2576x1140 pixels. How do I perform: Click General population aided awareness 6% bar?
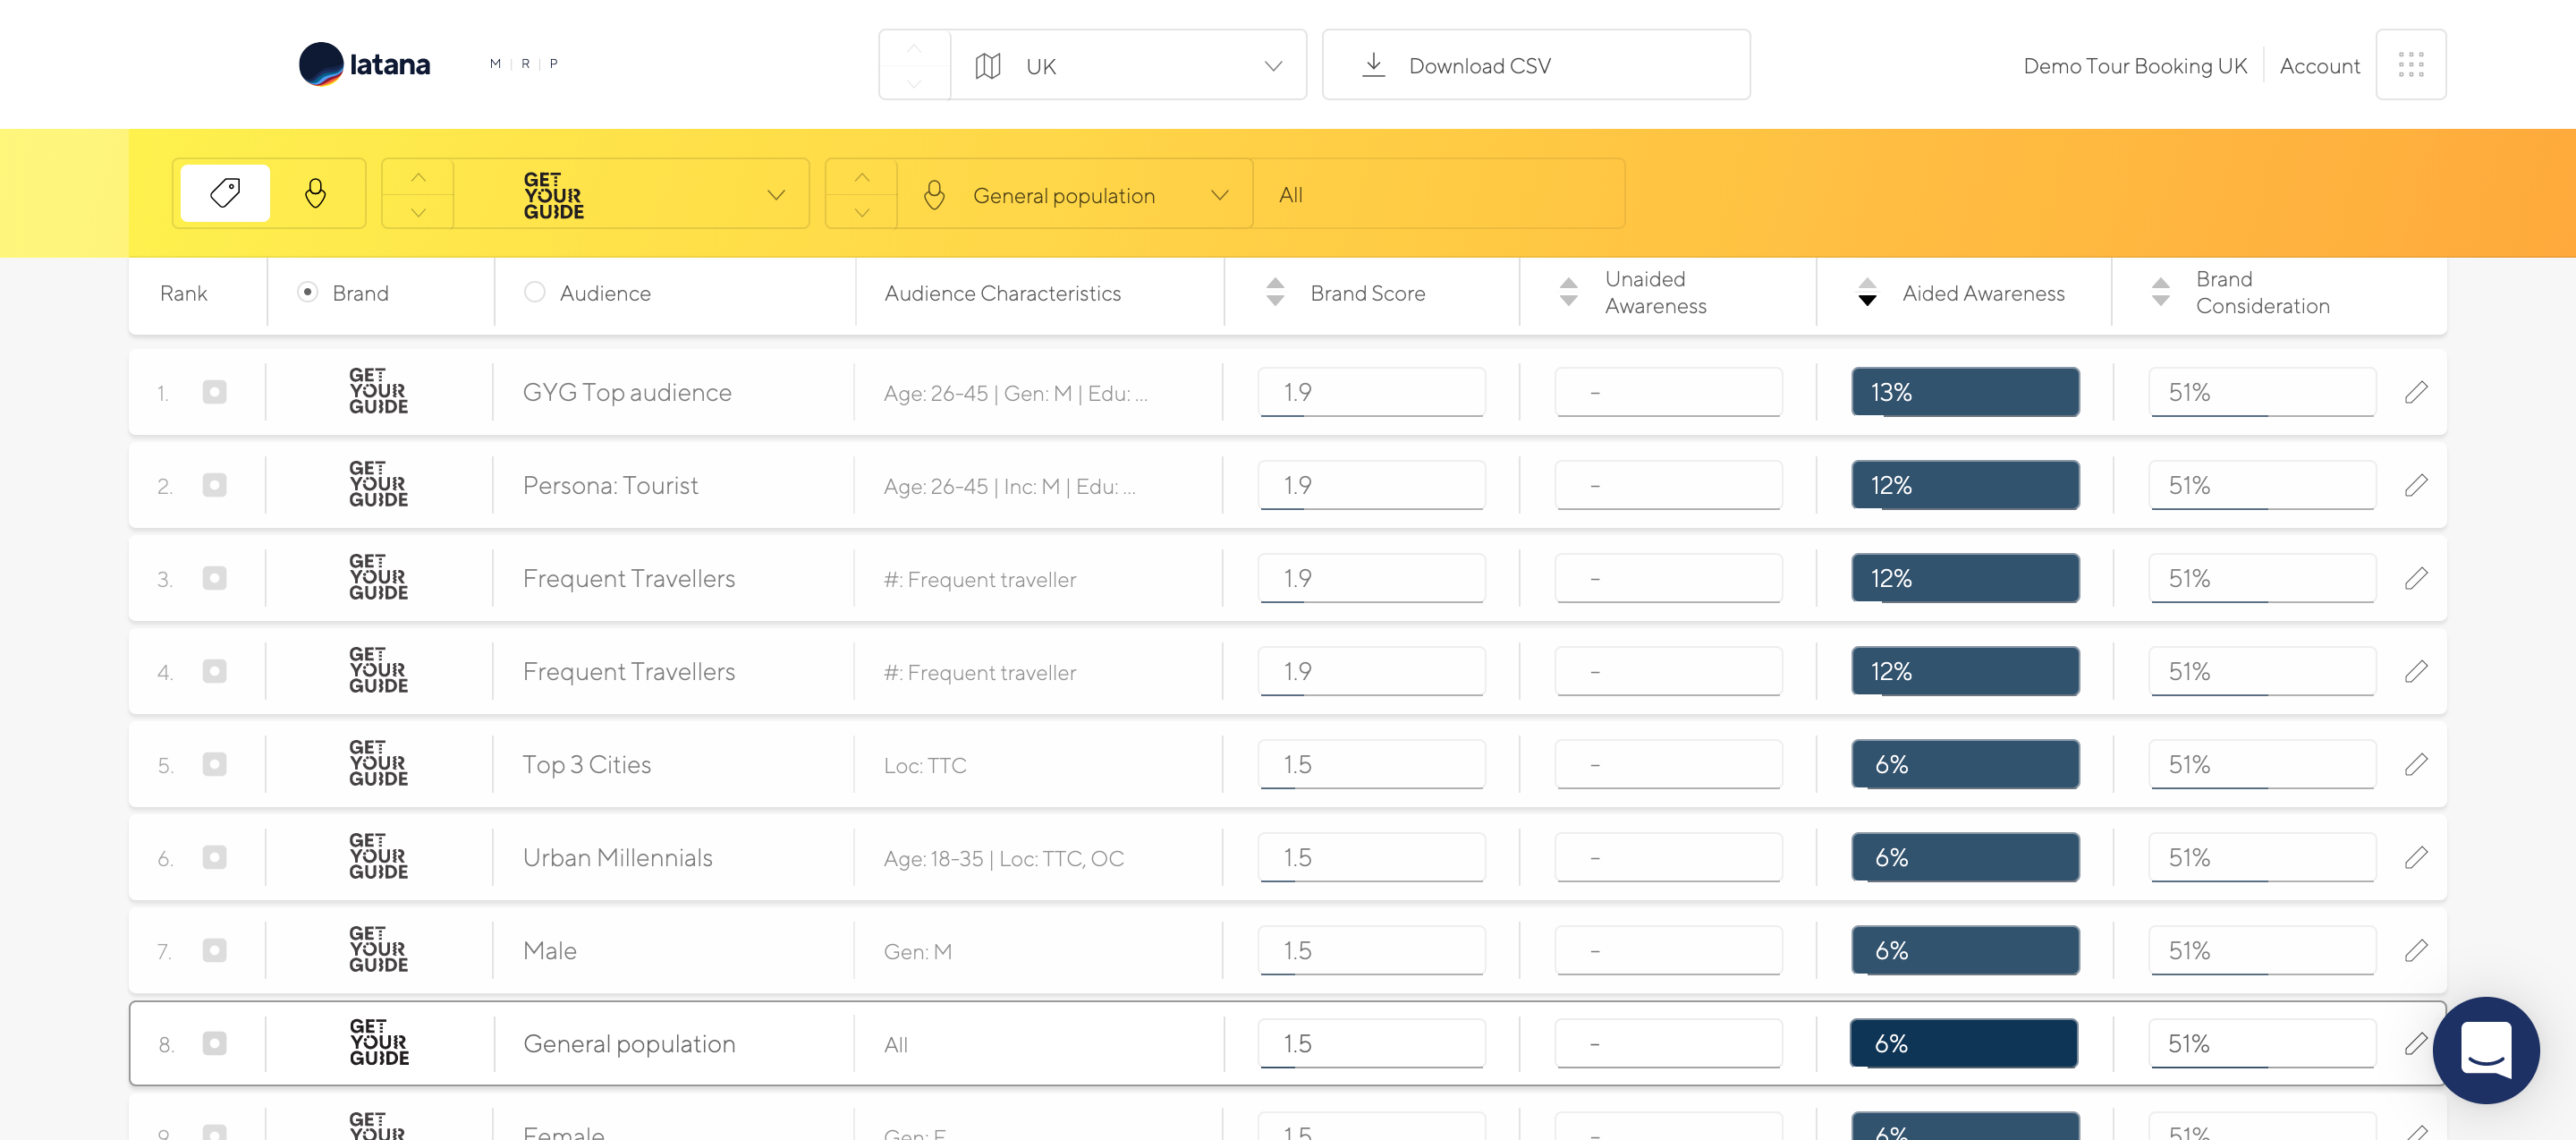(1964, 1043)
